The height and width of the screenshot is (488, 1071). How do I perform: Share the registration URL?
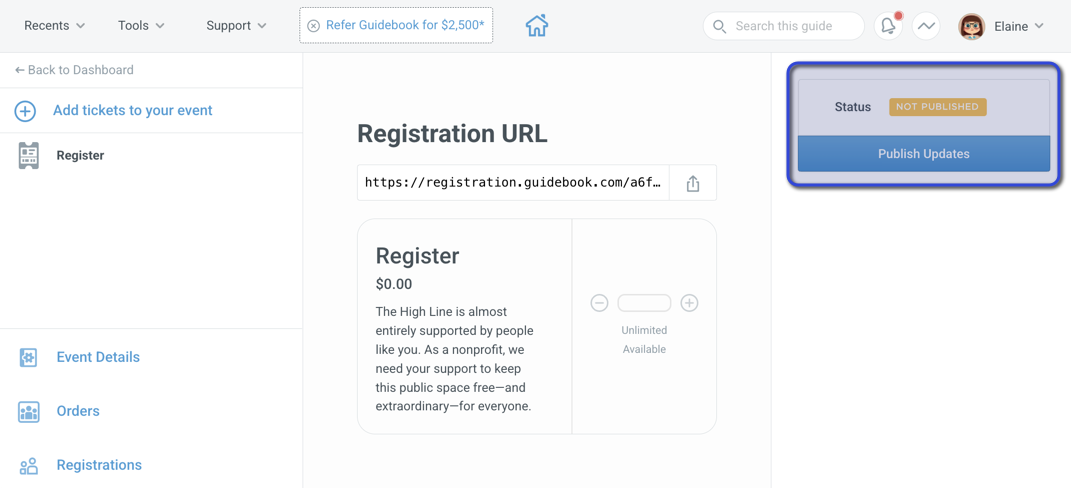(693, 183)
